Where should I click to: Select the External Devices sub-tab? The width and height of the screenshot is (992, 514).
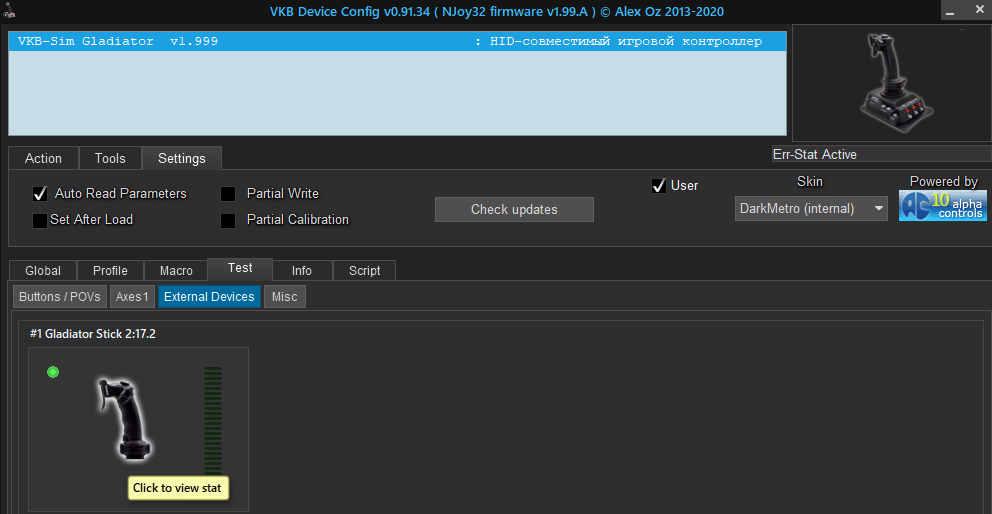[209, 296]
